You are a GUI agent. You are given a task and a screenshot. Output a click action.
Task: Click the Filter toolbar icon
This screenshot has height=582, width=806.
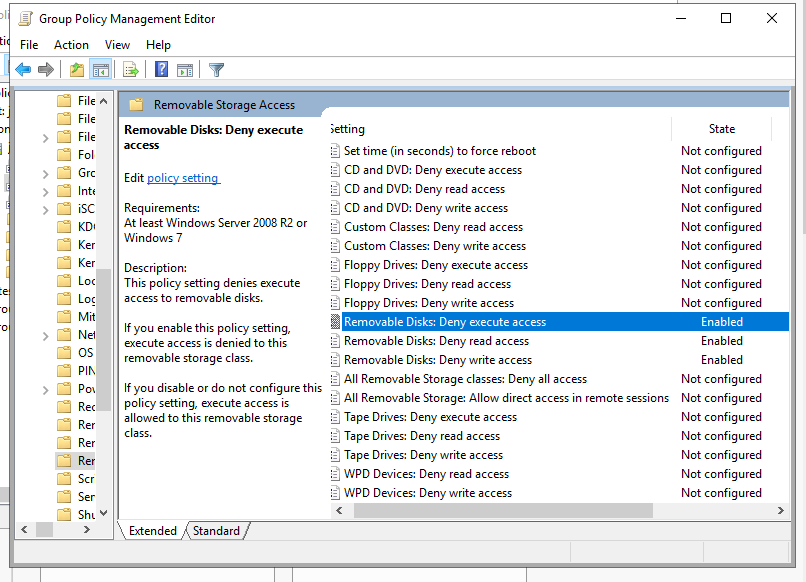click(216, 69)
